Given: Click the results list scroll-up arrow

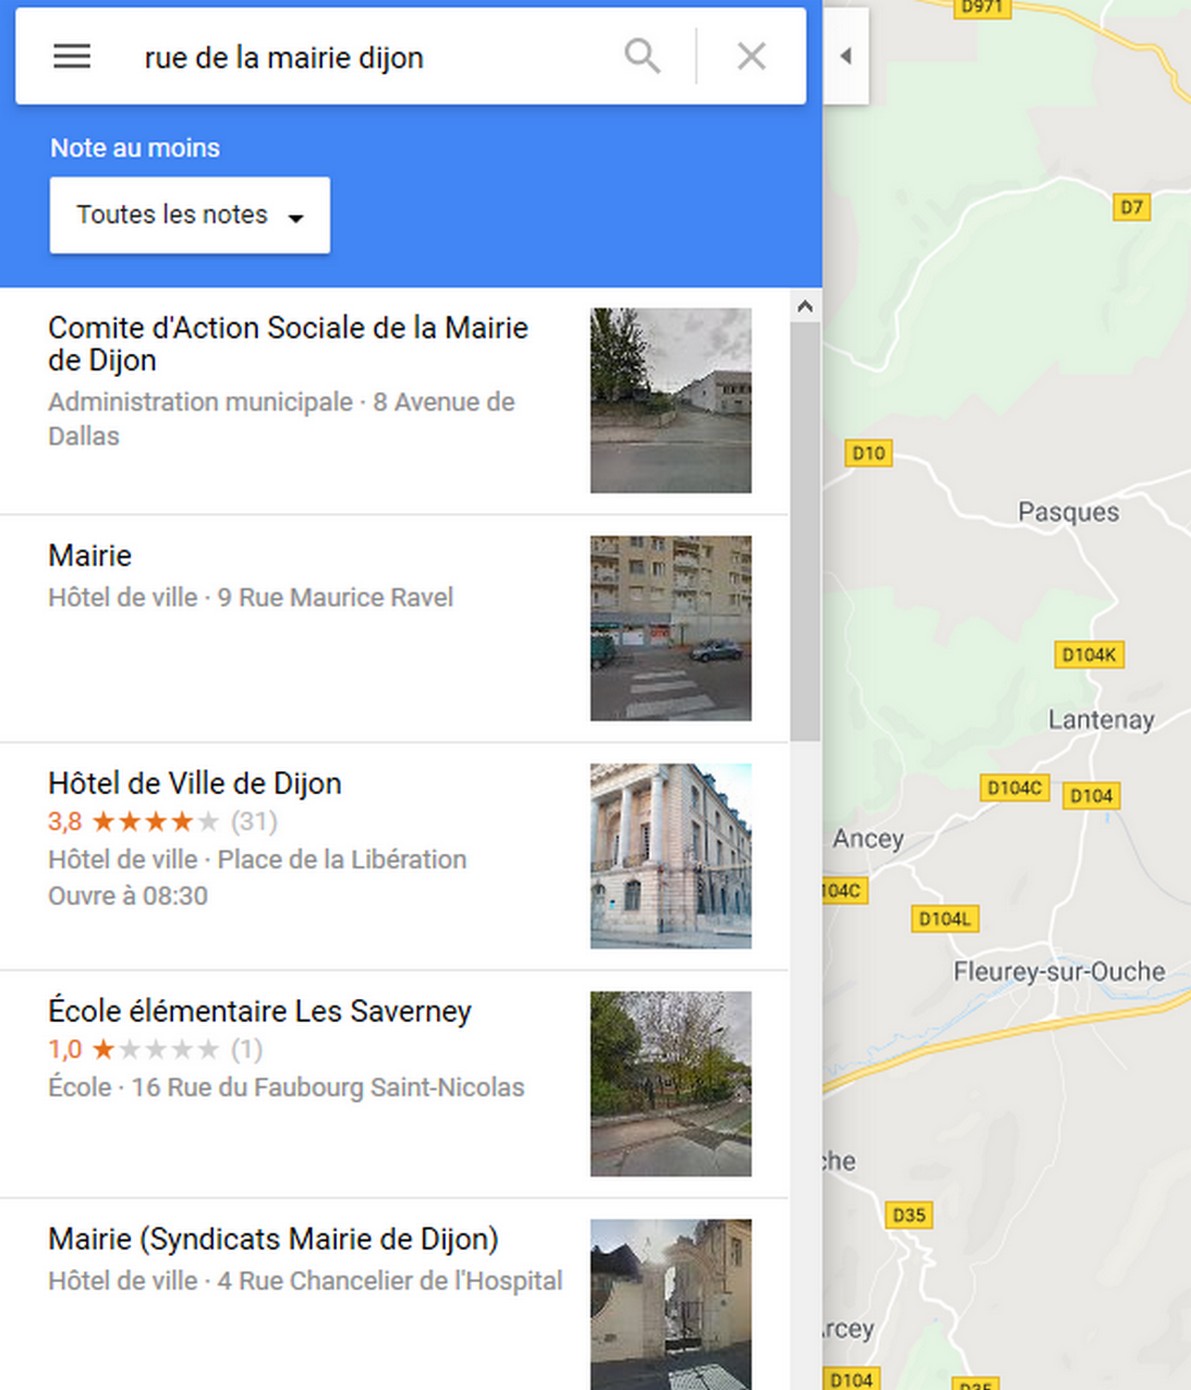Looking at the screenshot, I should [805, 308].
